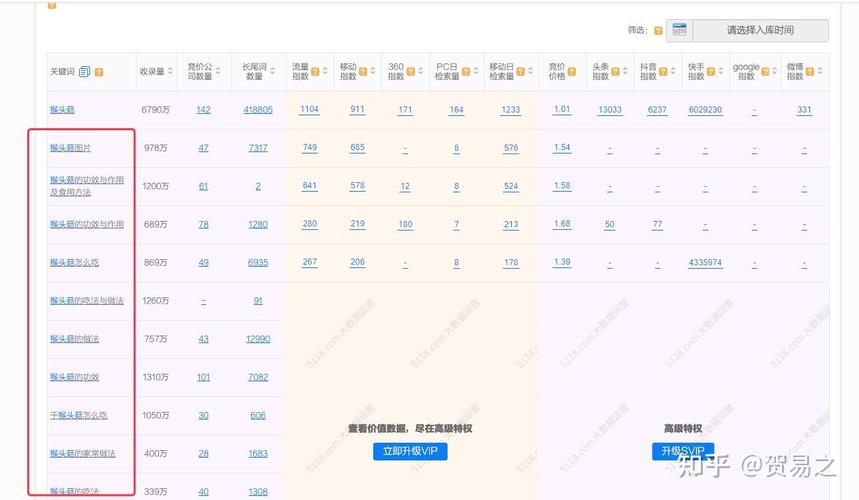This screenshot has width=859, height=500.
Task: Sort by 竞价公司数量 using its arrows
Action: tap(218, 71)
